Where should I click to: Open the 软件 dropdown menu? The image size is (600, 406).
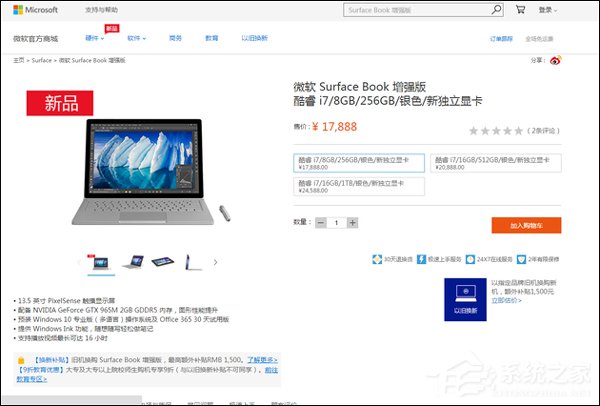pyautogui.click(x=137, y=38)
